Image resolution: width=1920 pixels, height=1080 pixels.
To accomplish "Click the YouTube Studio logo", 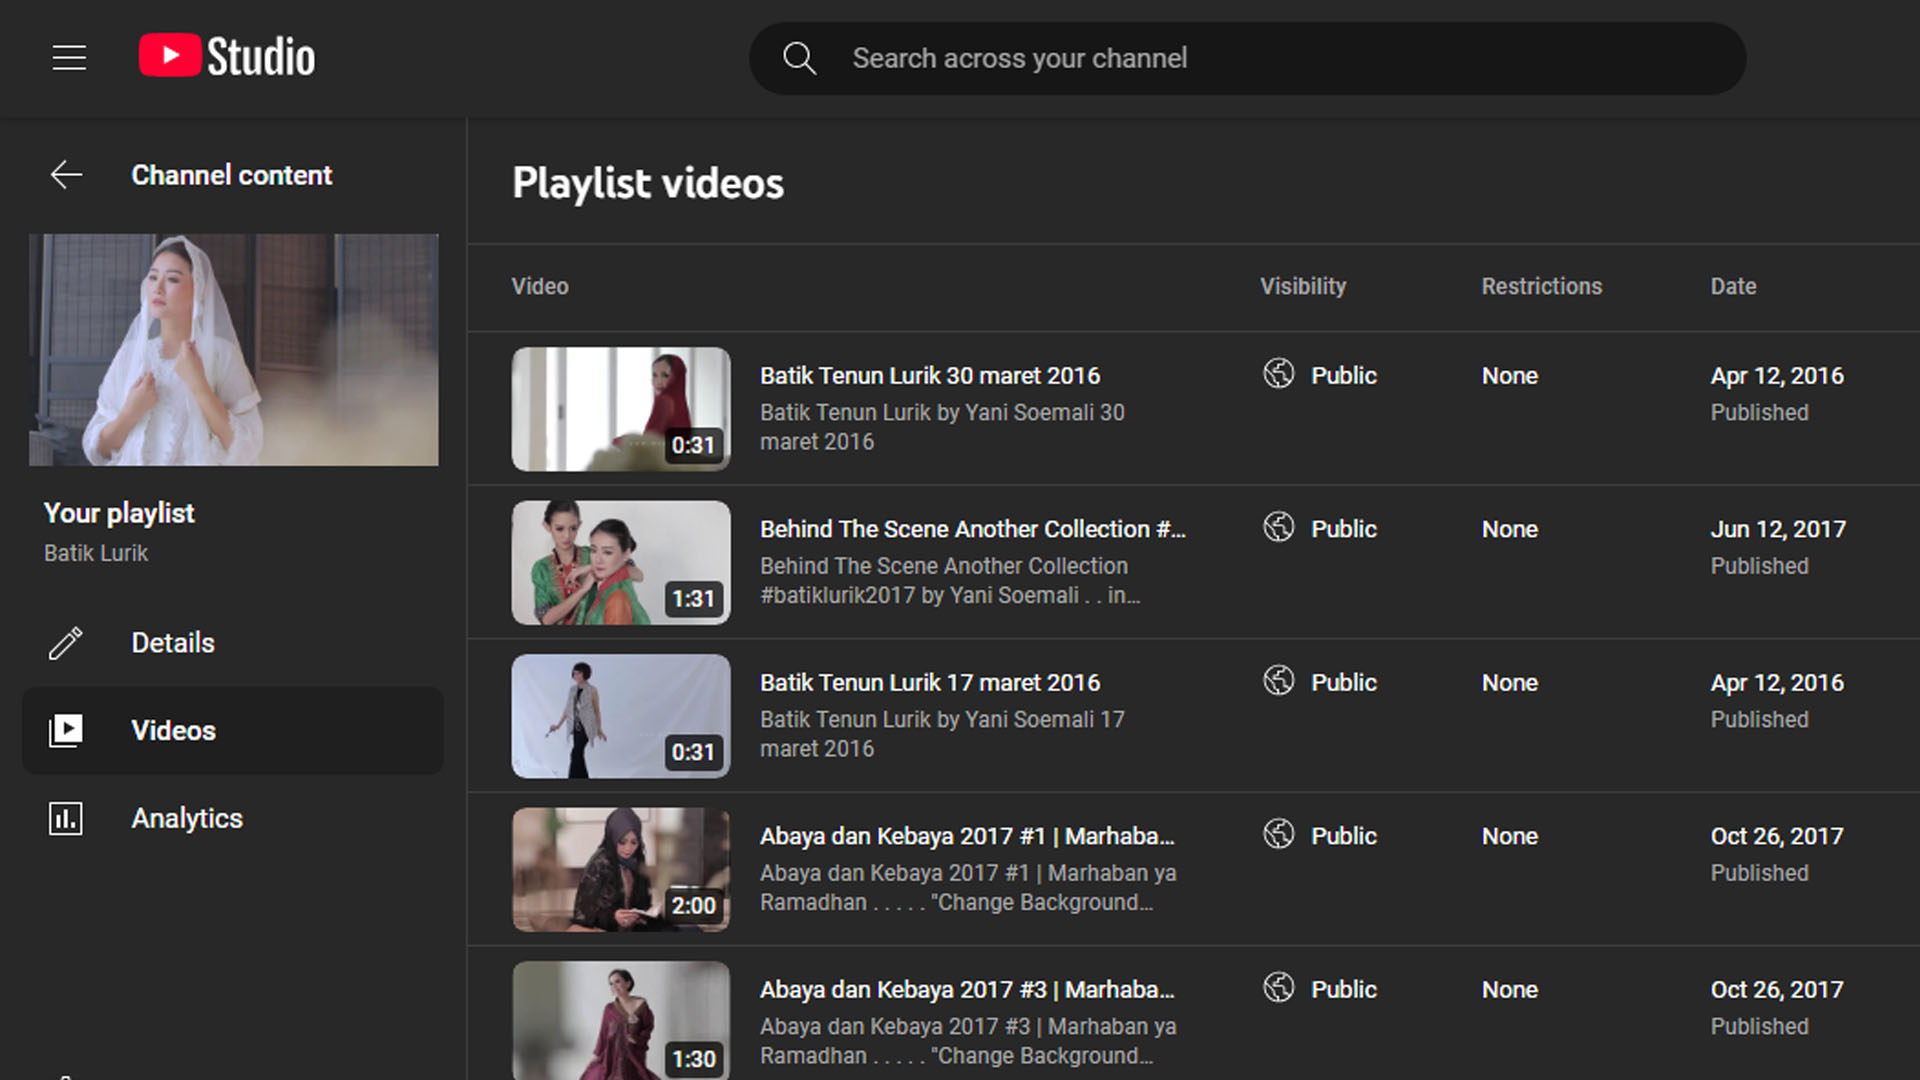I will (x=226, y=57).
